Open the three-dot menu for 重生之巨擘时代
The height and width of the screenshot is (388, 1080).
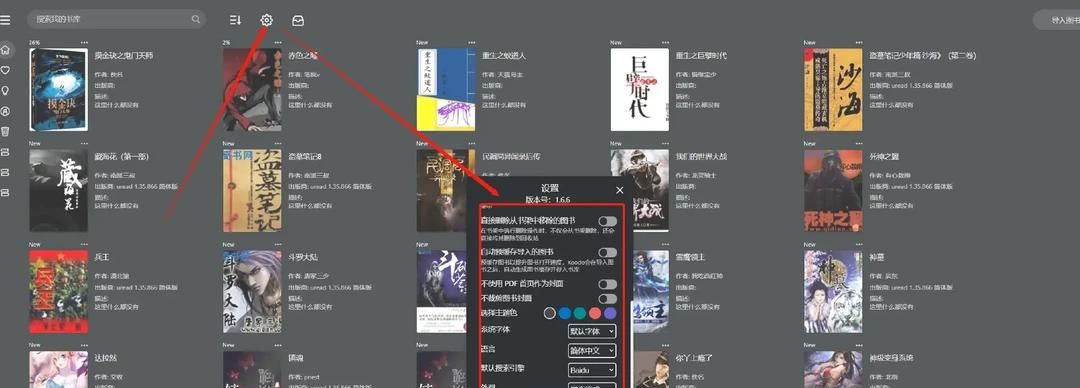[x=665, y=43]
